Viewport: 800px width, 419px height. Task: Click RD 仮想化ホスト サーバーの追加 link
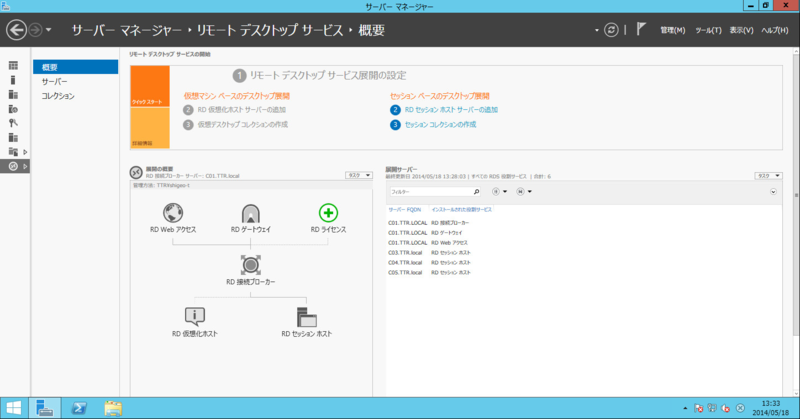point(242,110)
